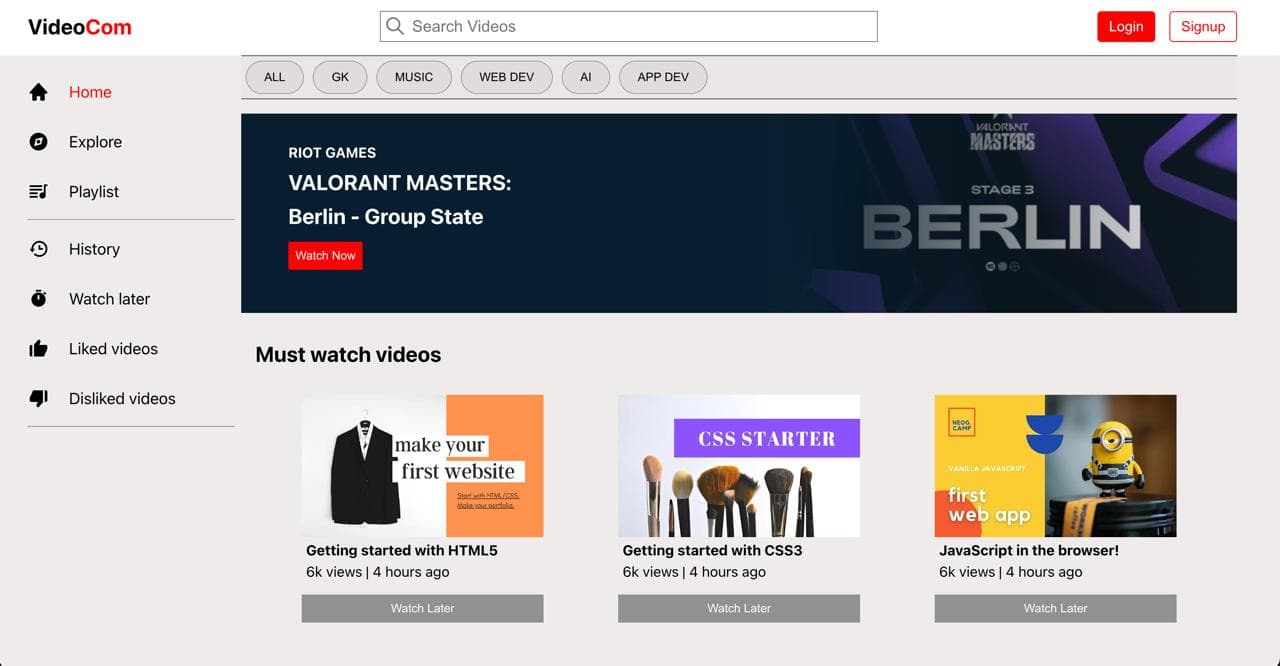Focus the Search Videos input field
Viewport: 1280px width, 666px height.
(640, 26)
